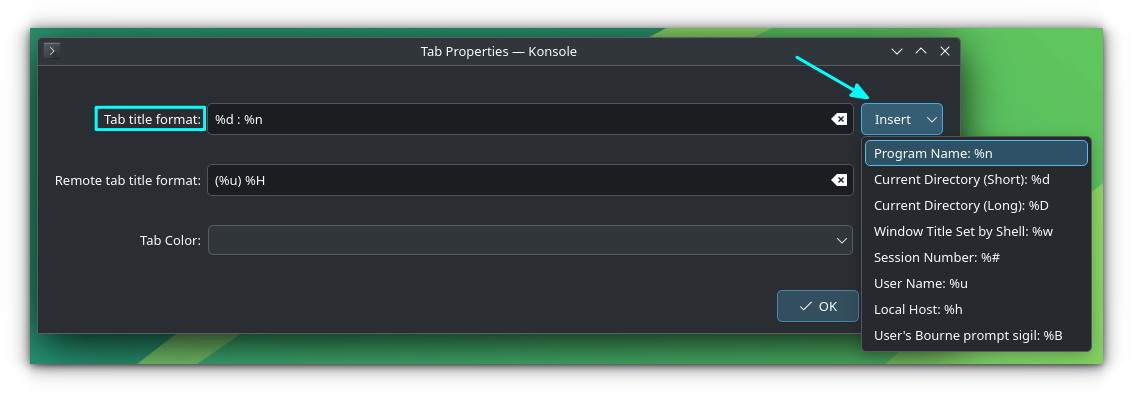The image size is (1133, 396).
Task: Open the Insert dropdown arrow
Action: tap(932, 119)
